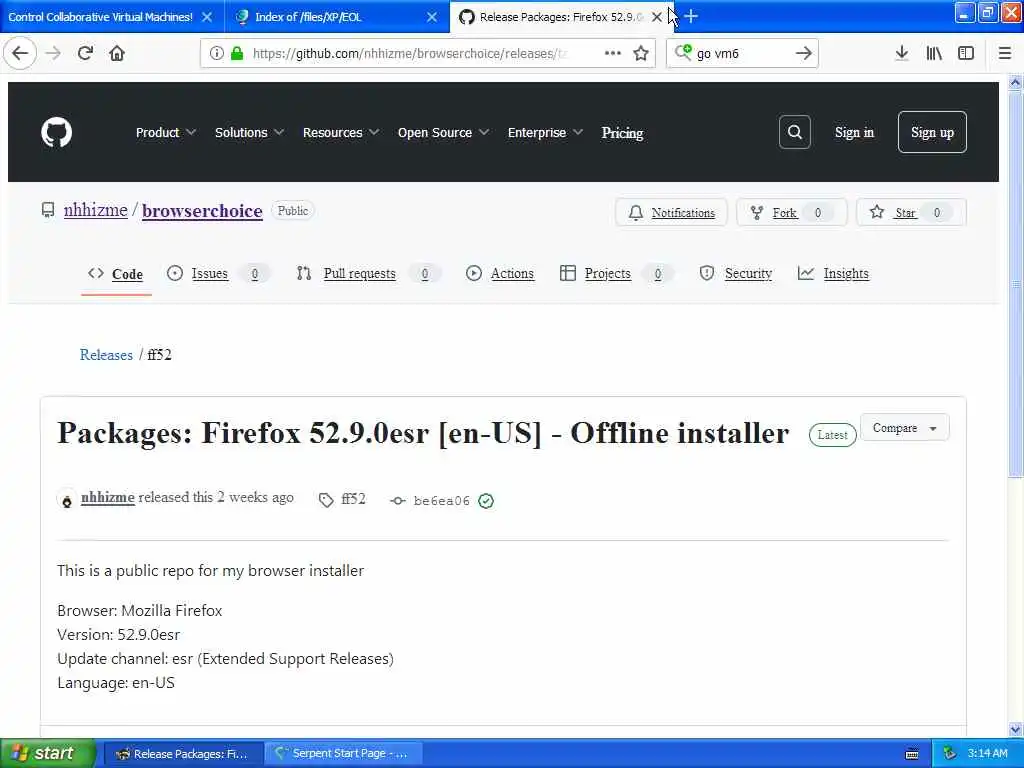Click the search box containing go vm6
Image resolution: width=1024 pixels, height=768 pixels.
tap(742, 54)
